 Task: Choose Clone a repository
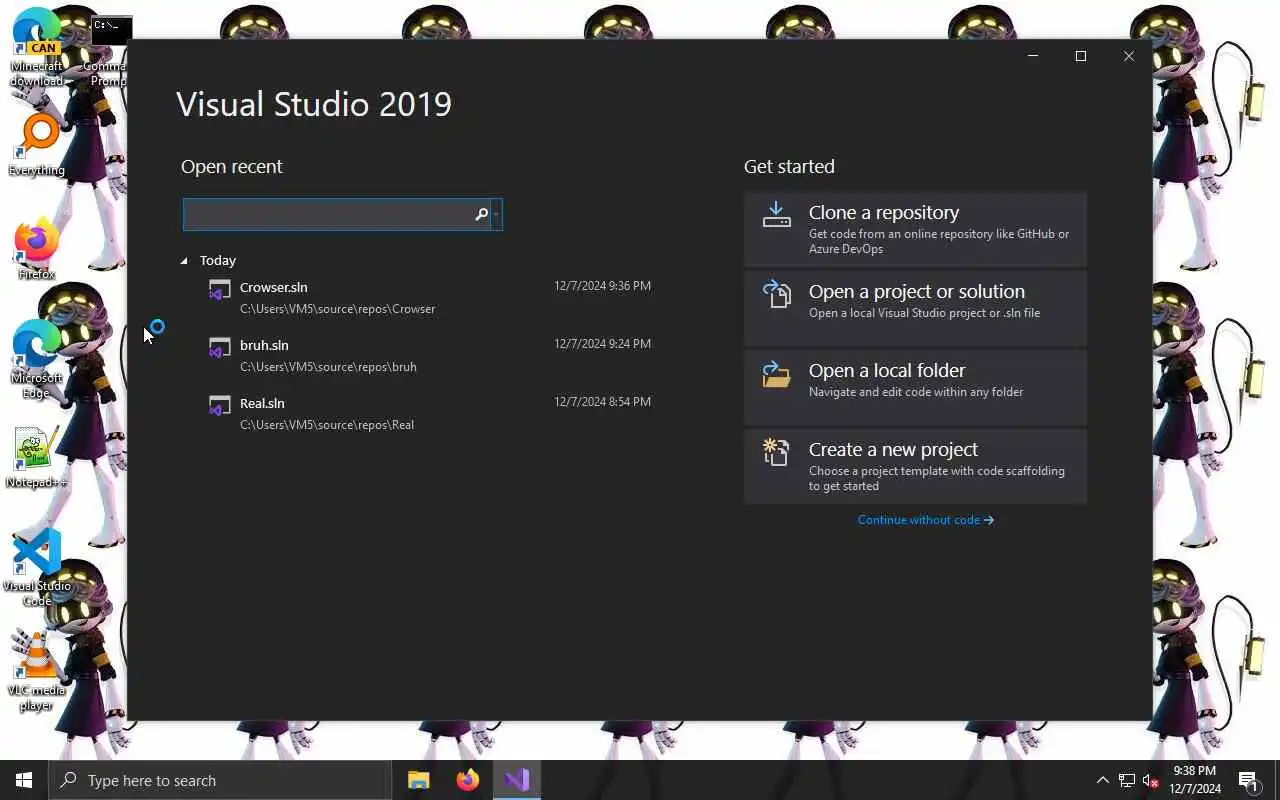point(915,229)
